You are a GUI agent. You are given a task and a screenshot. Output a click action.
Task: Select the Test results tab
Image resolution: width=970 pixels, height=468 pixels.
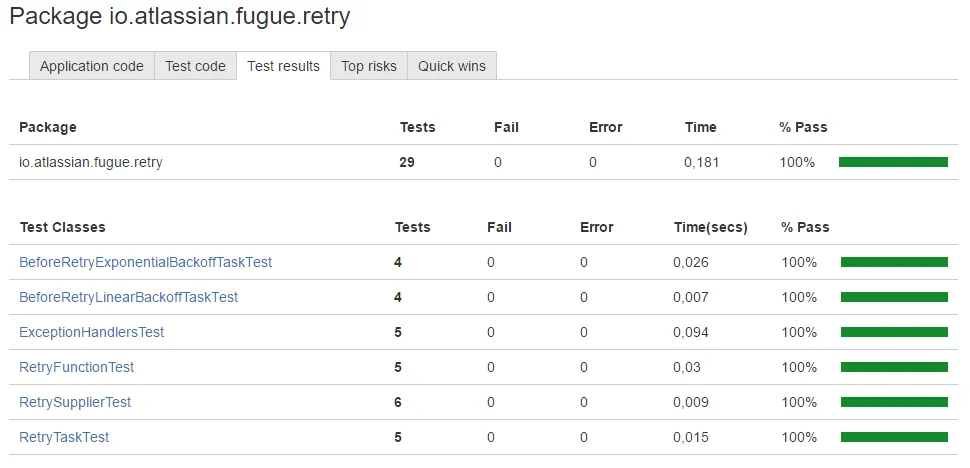pyautogui.click(x=283, y=66)
